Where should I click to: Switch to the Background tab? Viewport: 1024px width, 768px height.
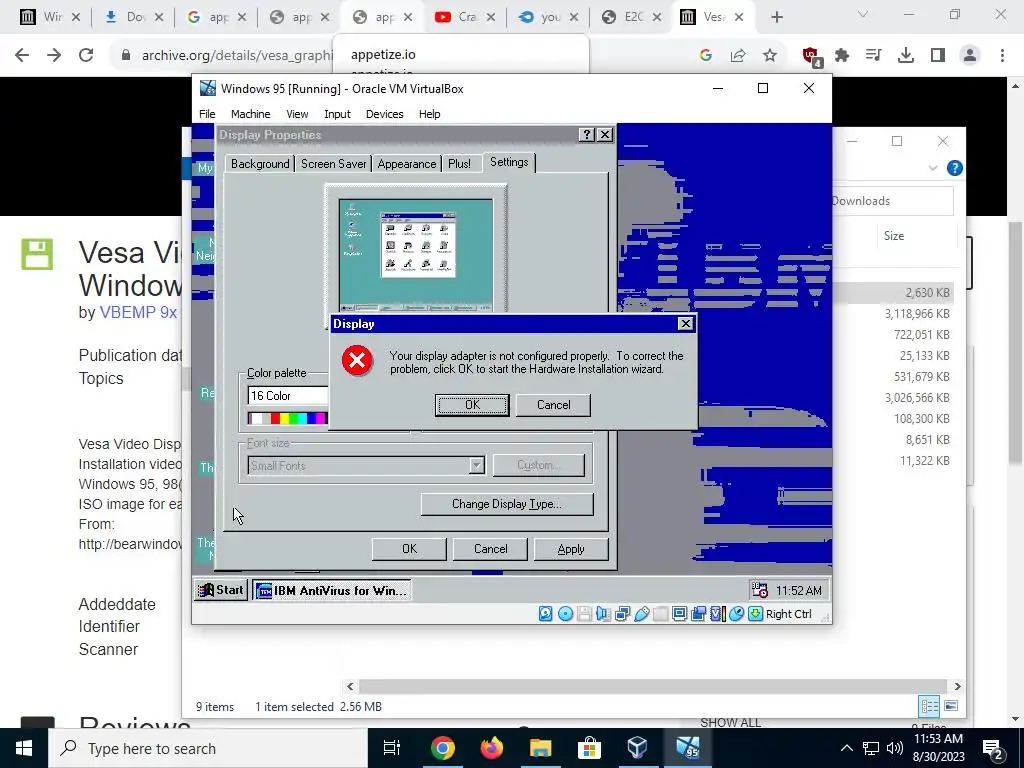260,164
